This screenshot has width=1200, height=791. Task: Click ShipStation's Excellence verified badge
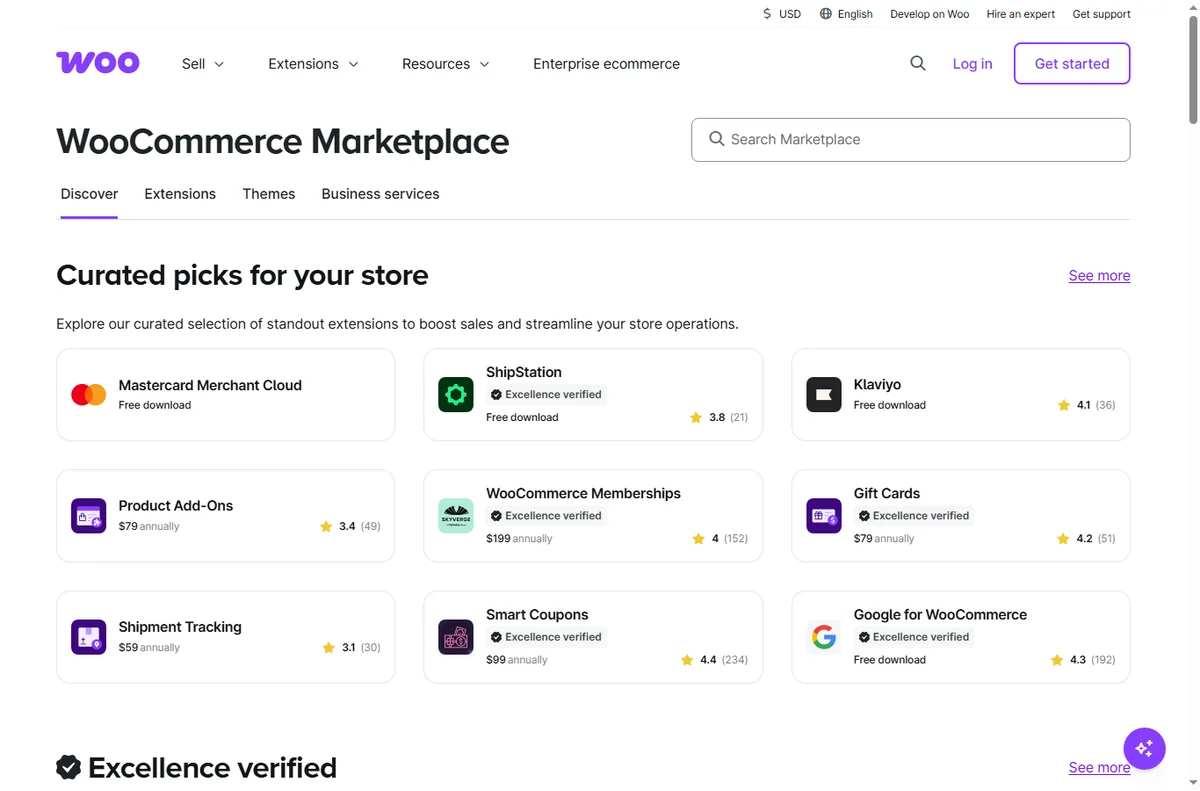click(x=546, y=394)
